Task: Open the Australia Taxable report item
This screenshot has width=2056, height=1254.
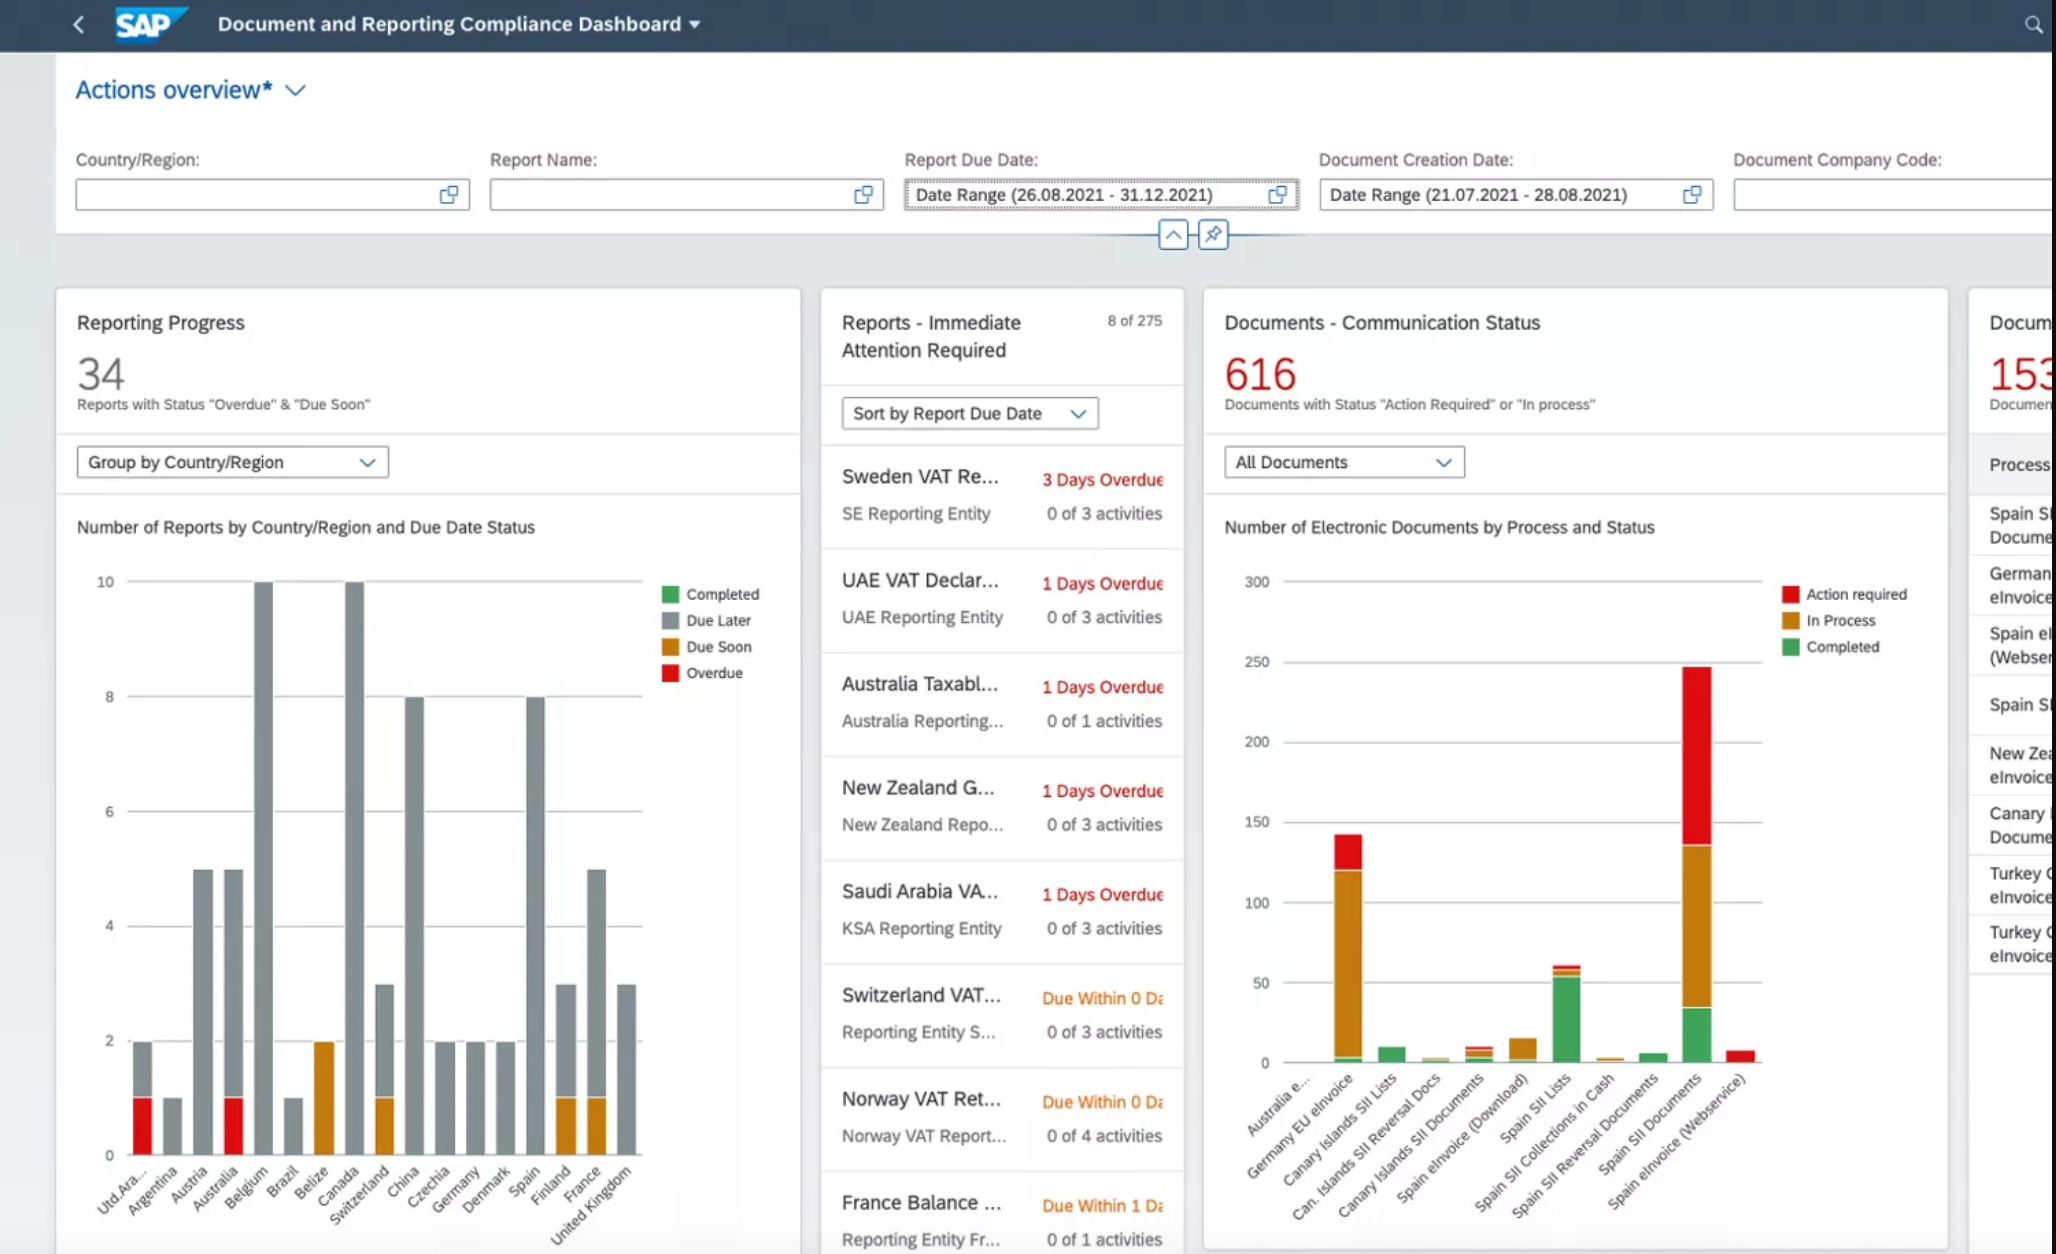Action: click(x=1002, y=704)
